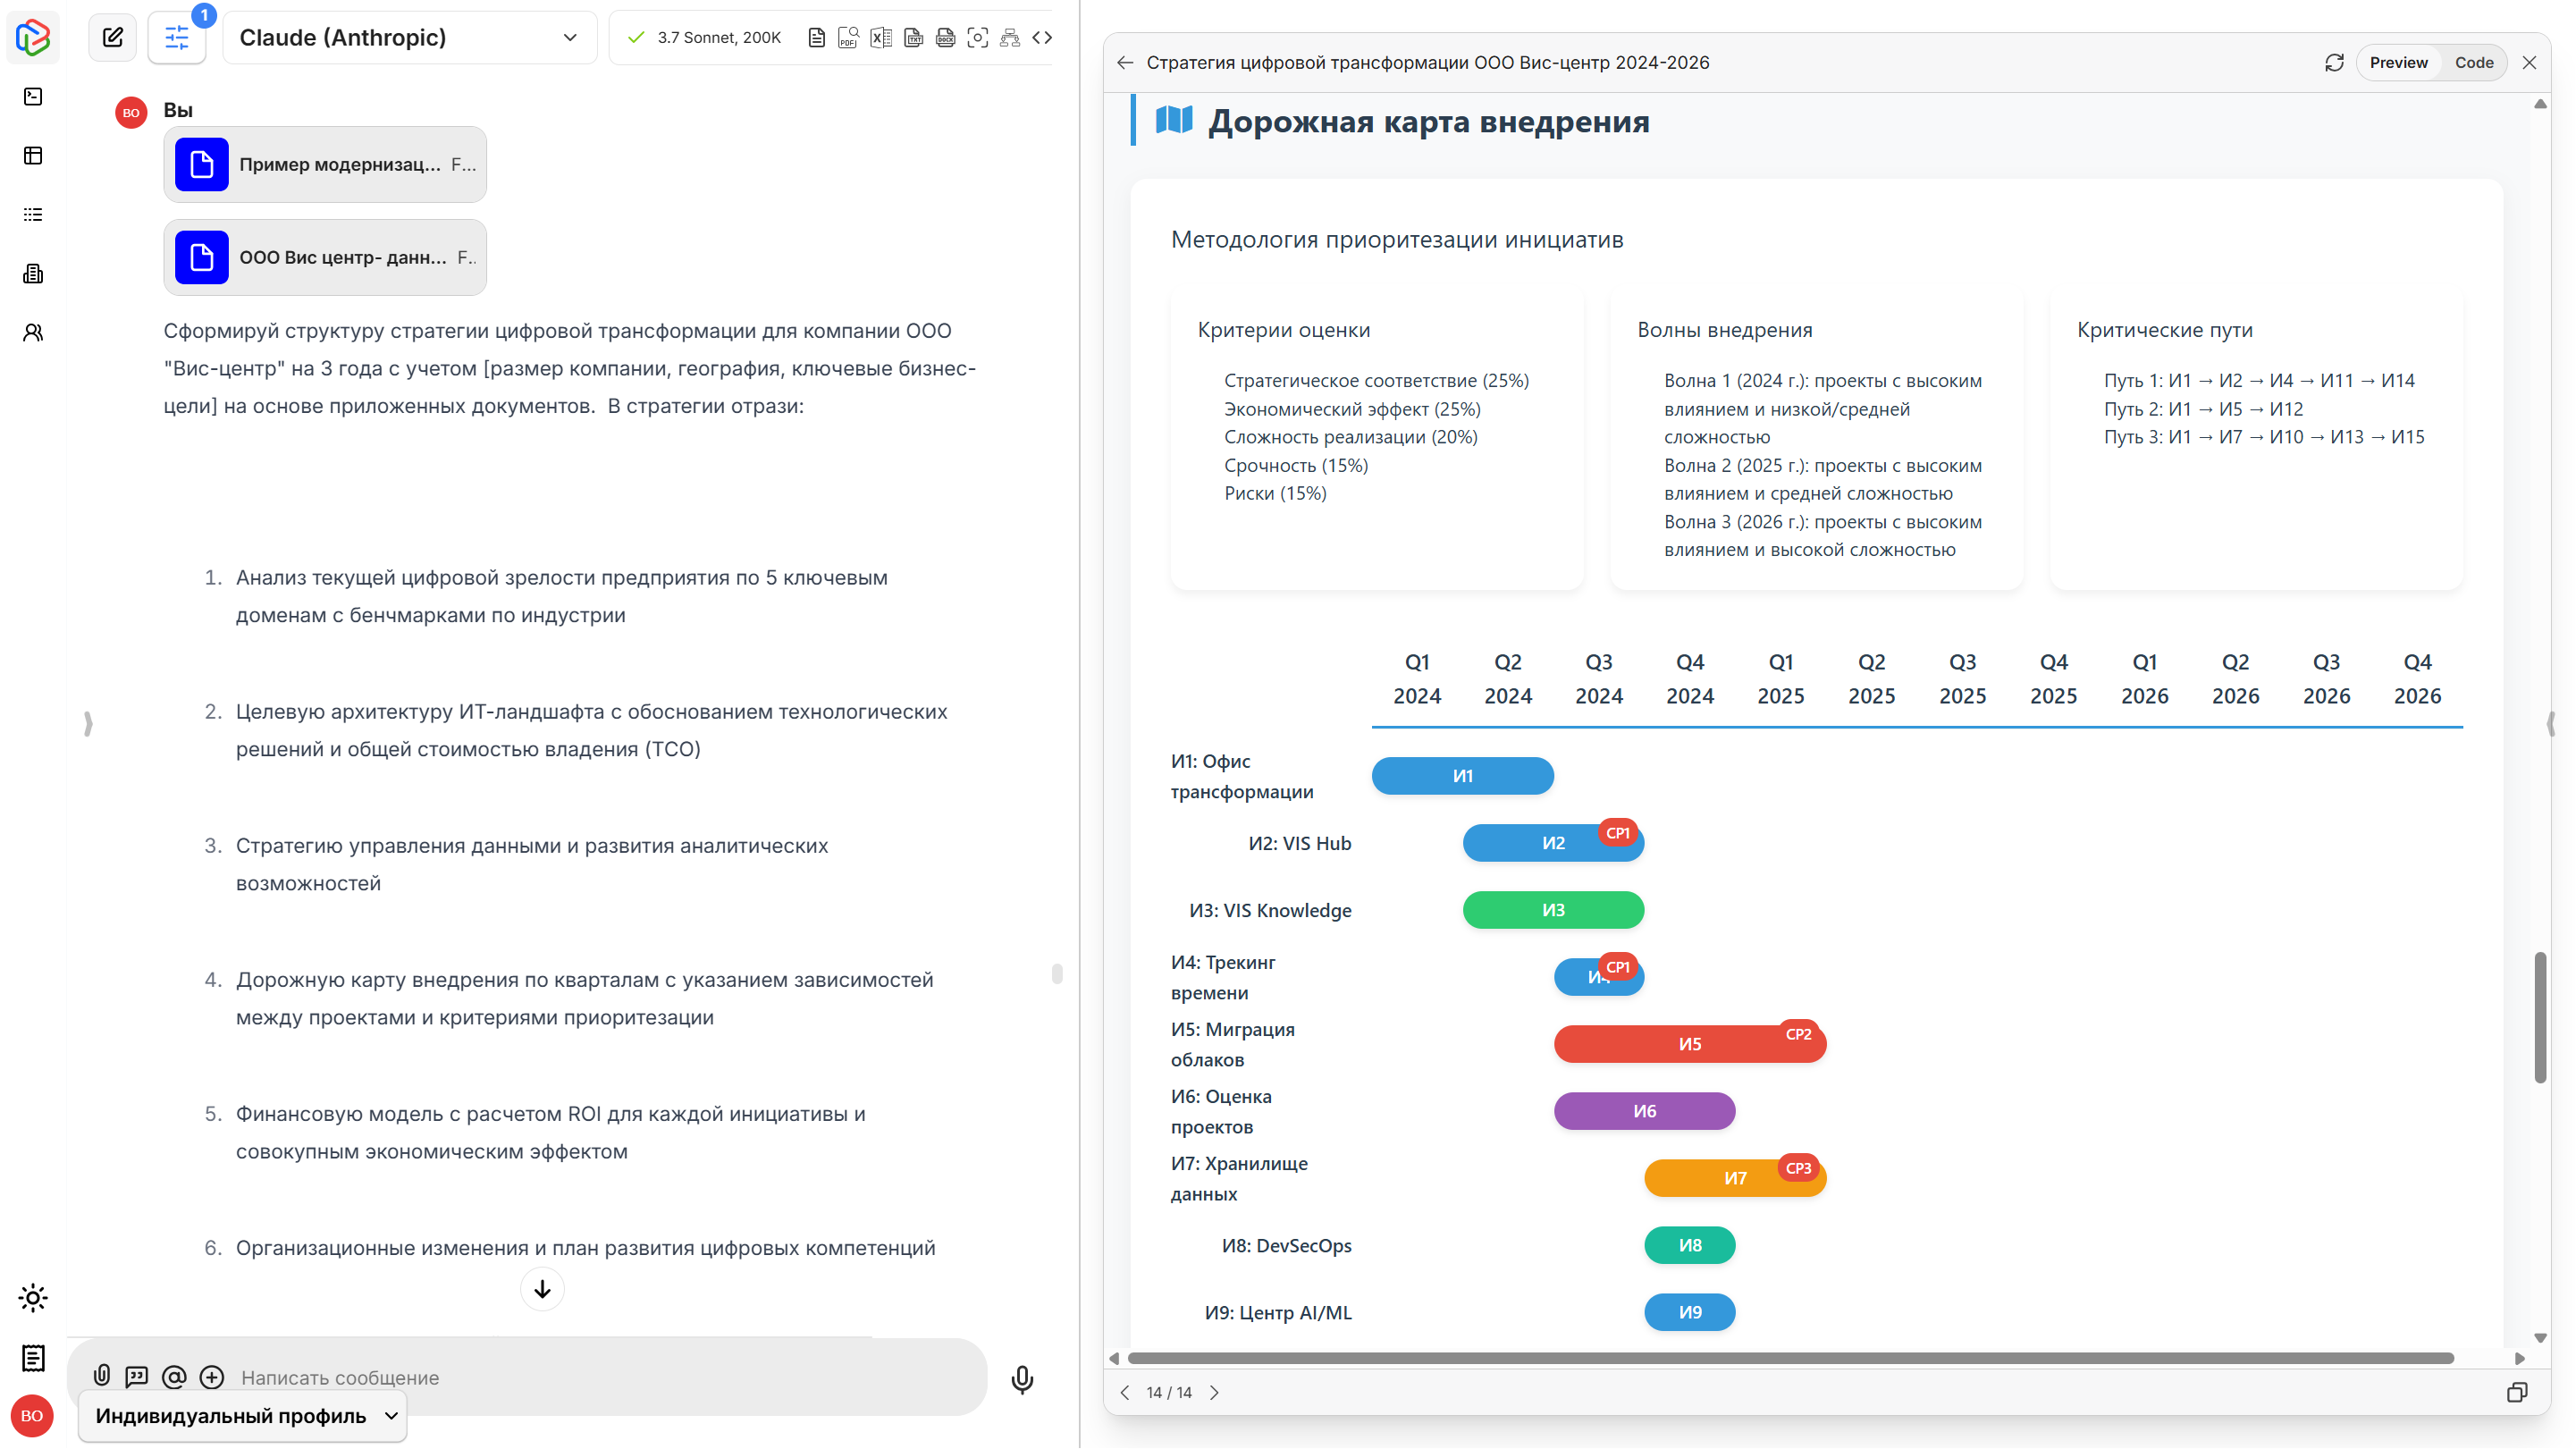
Task: Refresh the artifact preview
Action: point(2334,62)
